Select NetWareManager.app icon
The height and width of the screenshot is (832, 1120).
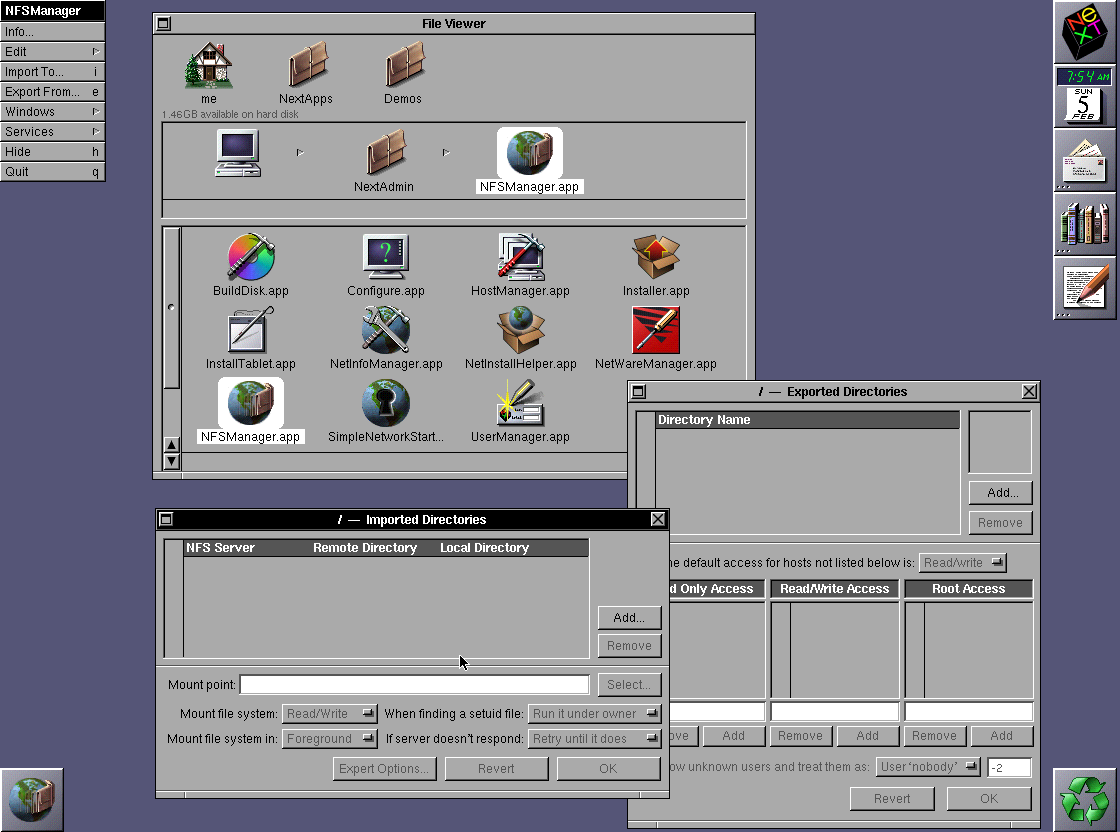point(656,330)
